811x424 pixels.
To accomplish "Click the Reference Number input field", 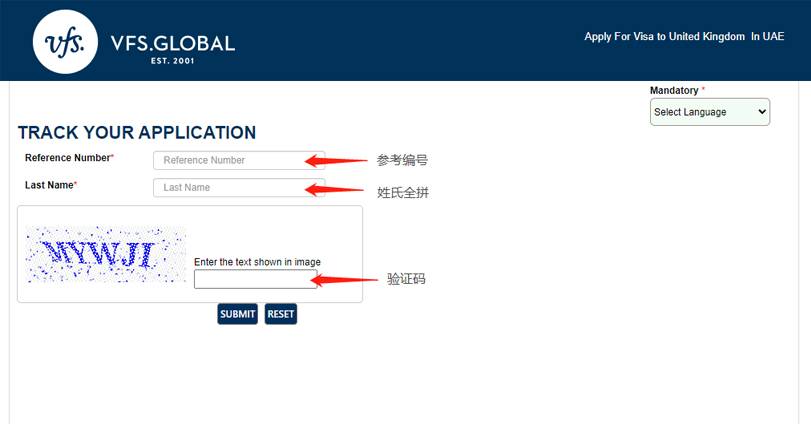I will pos(238,160).
